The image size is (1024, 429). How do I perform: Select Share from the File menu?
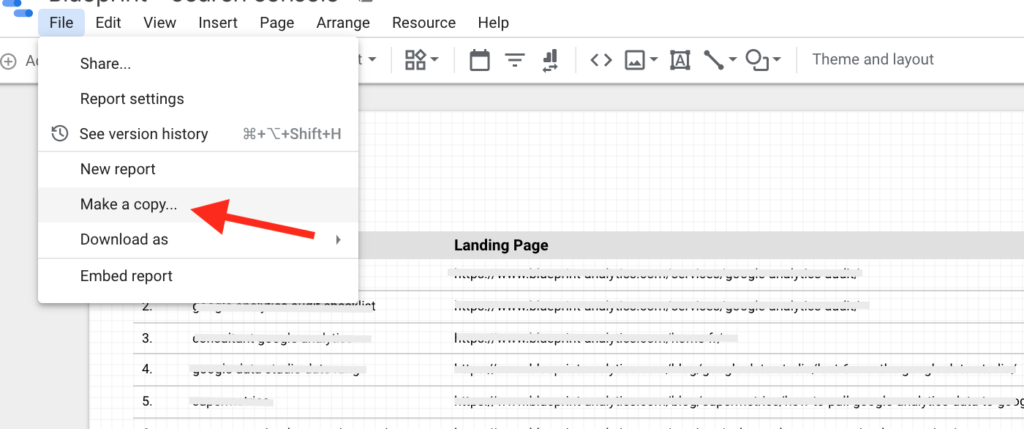[105, 64]
